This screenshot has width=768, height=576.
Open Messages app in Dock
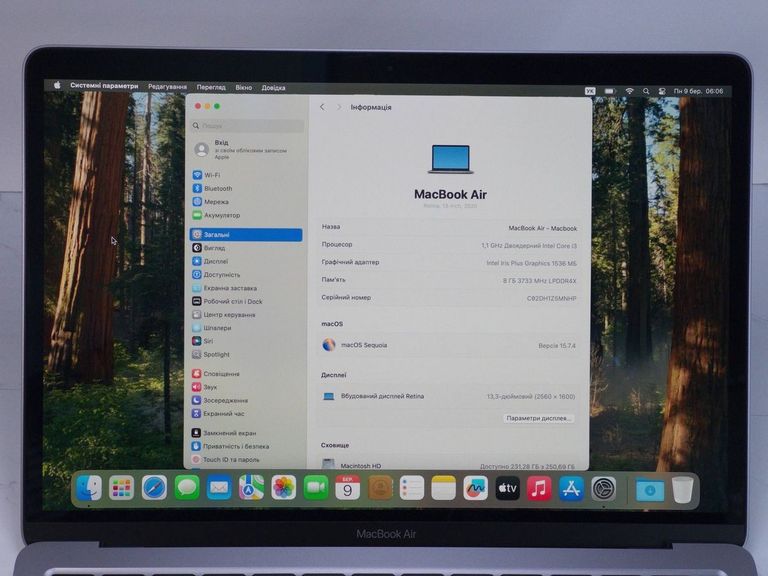coord(187,488)
